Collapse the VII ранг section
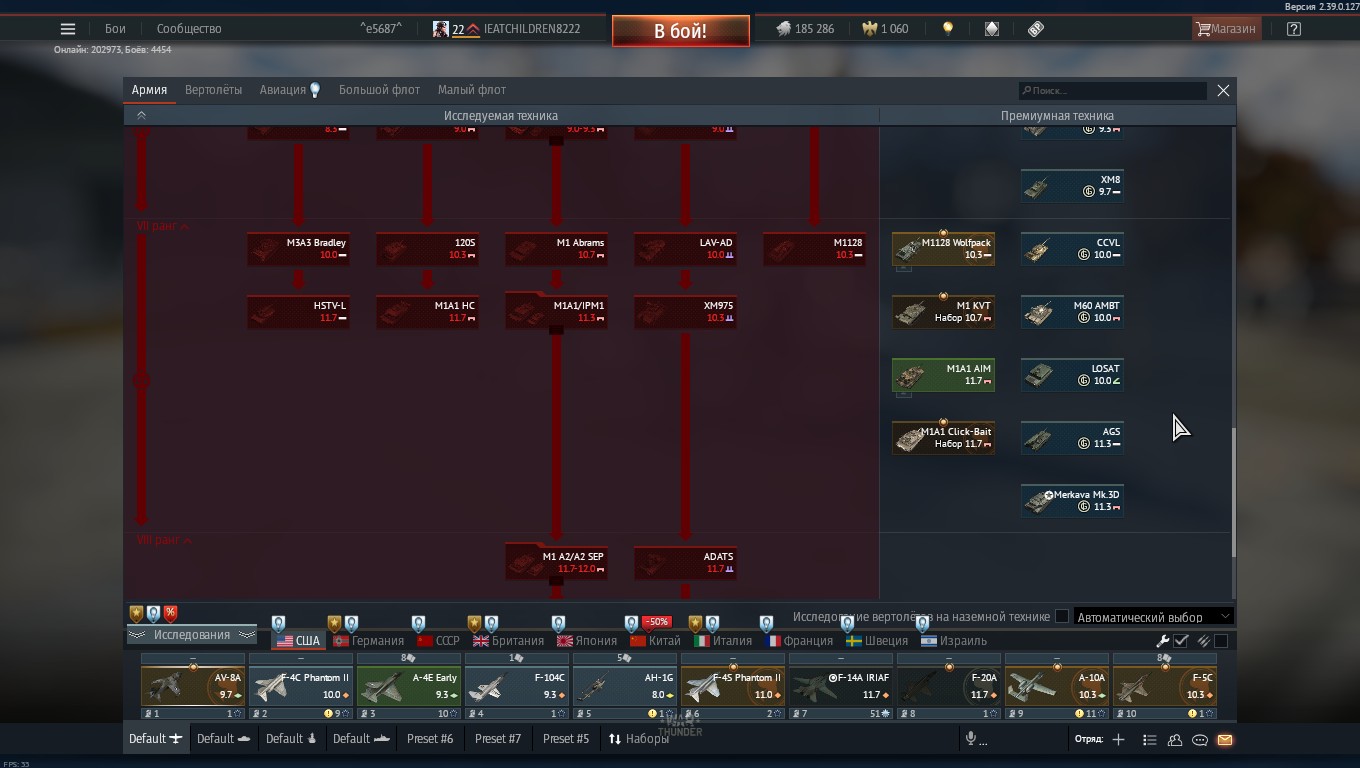1360x768 pixels. coord(163,226)
